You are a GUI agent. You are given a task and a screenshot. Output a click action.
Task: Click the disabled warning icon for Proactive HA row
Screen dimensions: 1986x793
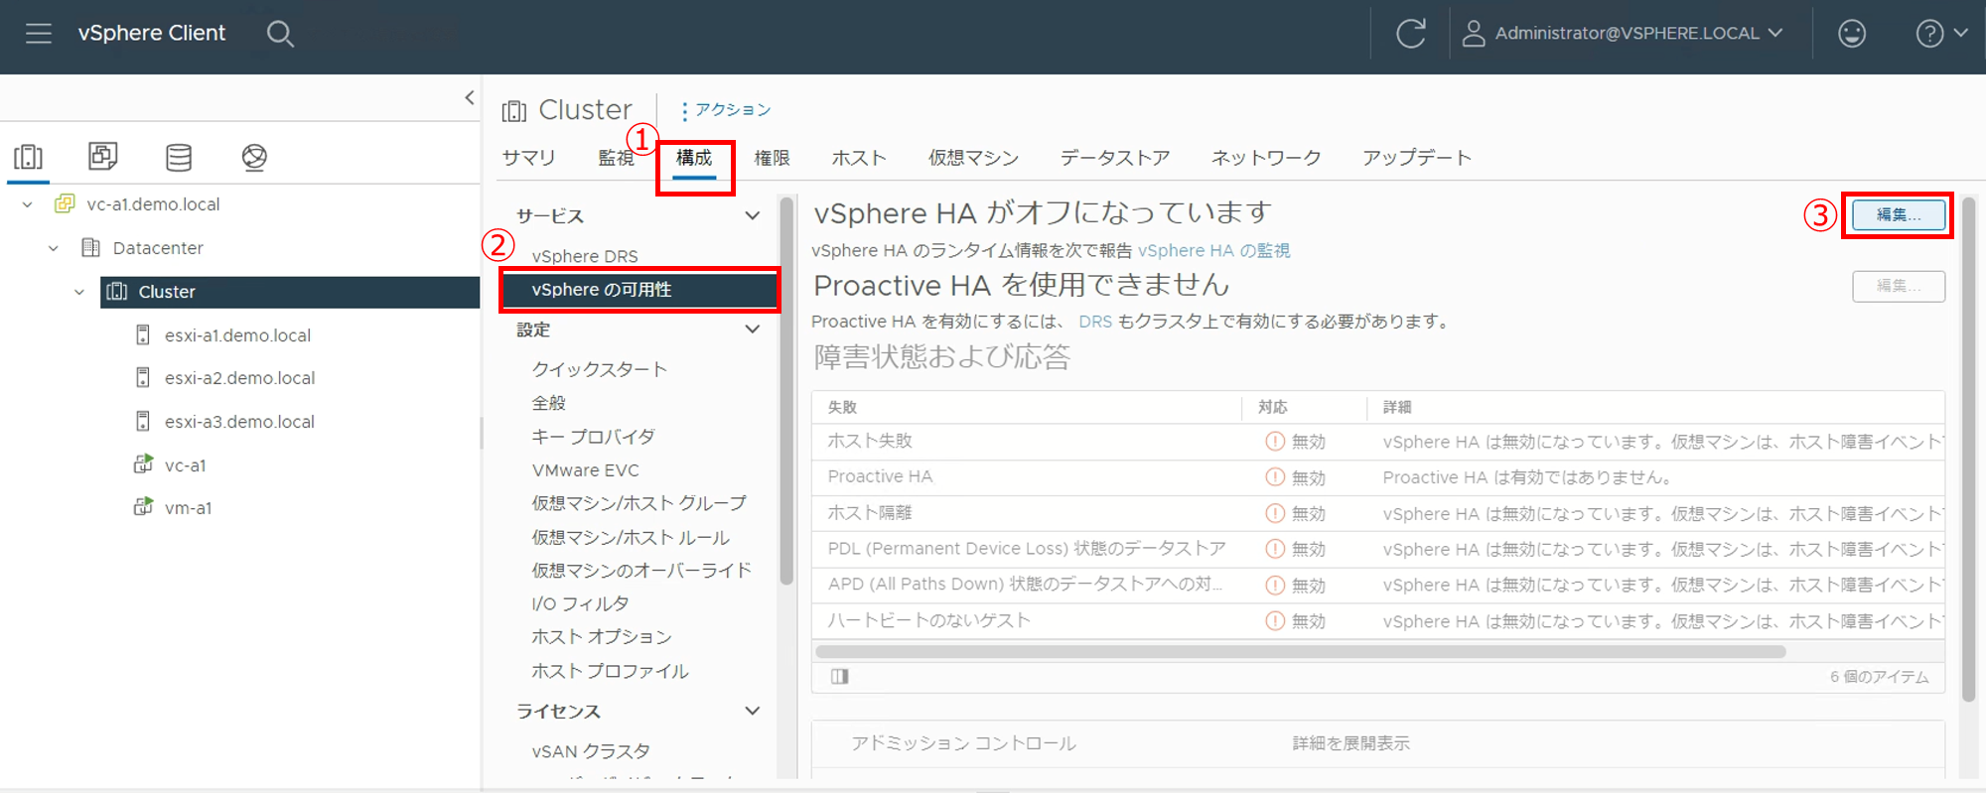[x=1274, y=477]
